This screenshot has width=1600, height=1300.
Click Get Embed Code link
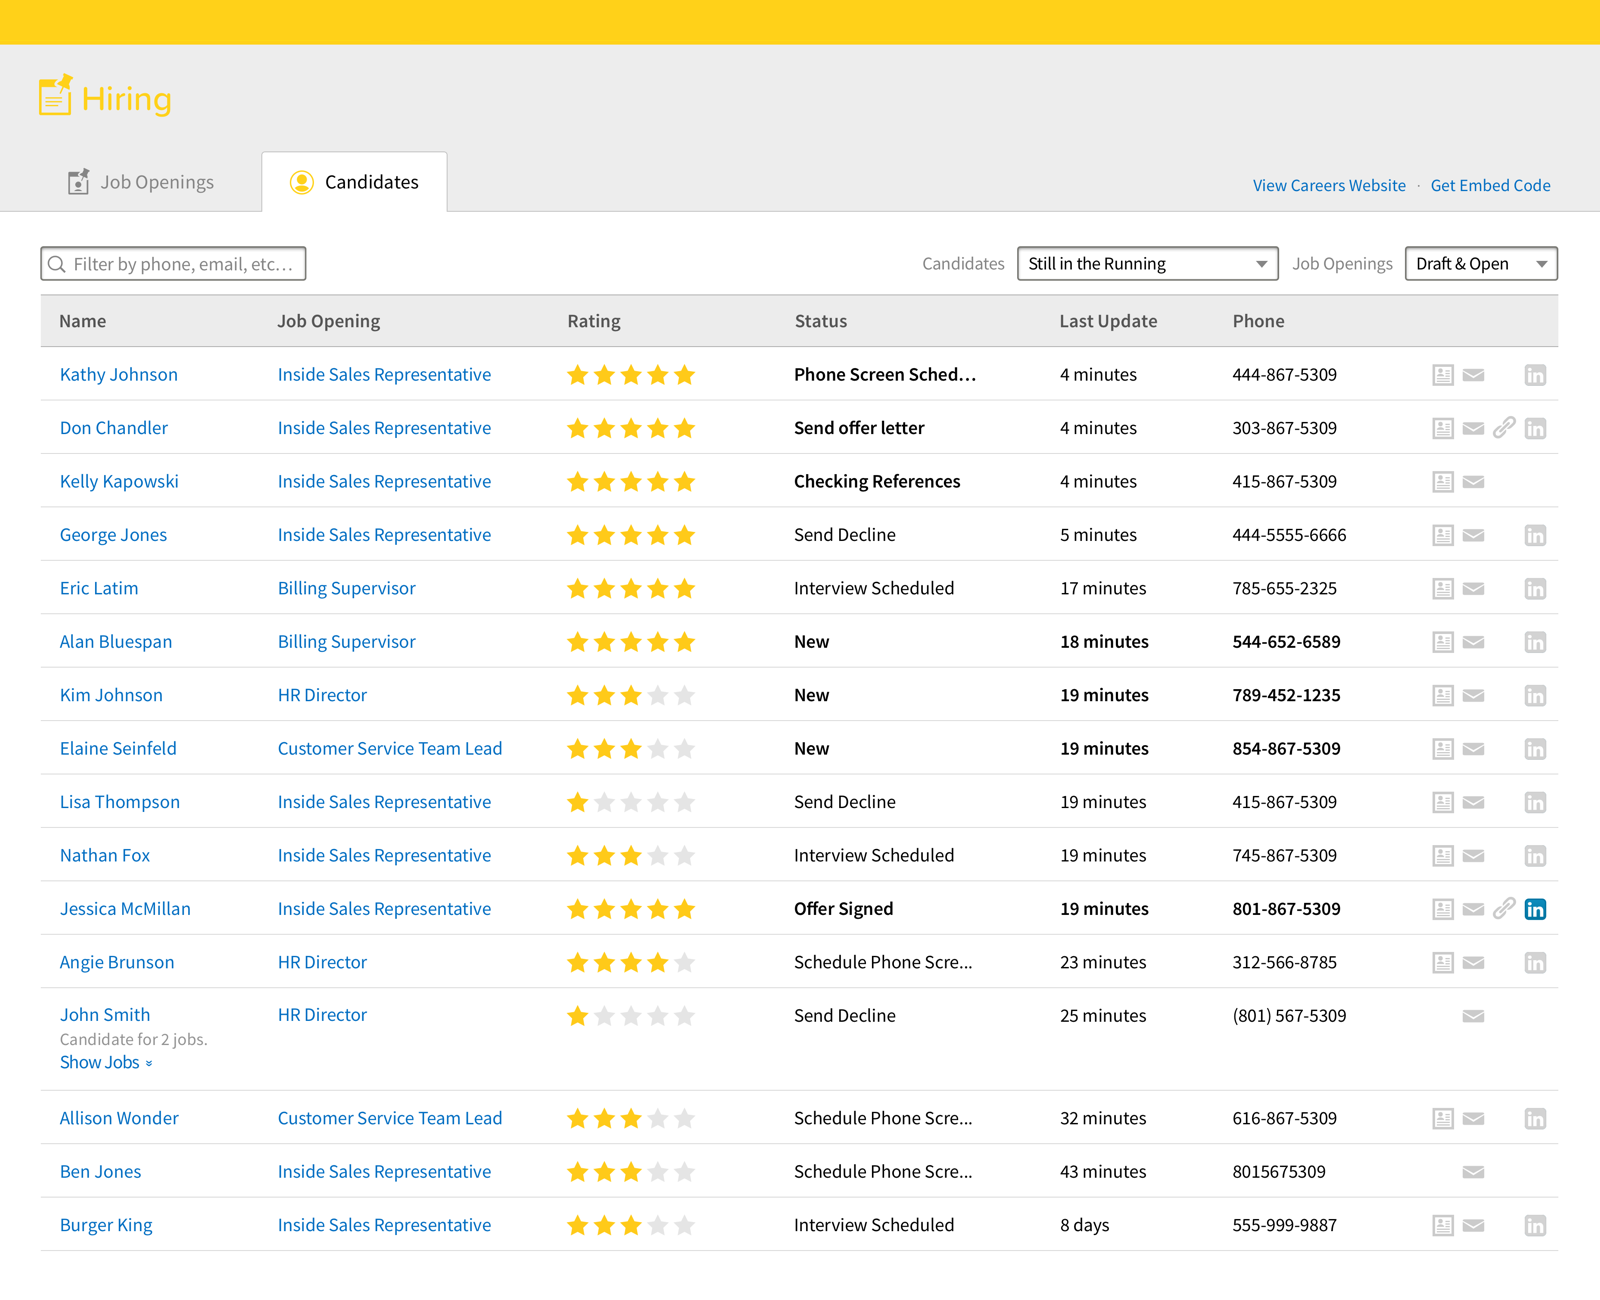pos(1490,186)
